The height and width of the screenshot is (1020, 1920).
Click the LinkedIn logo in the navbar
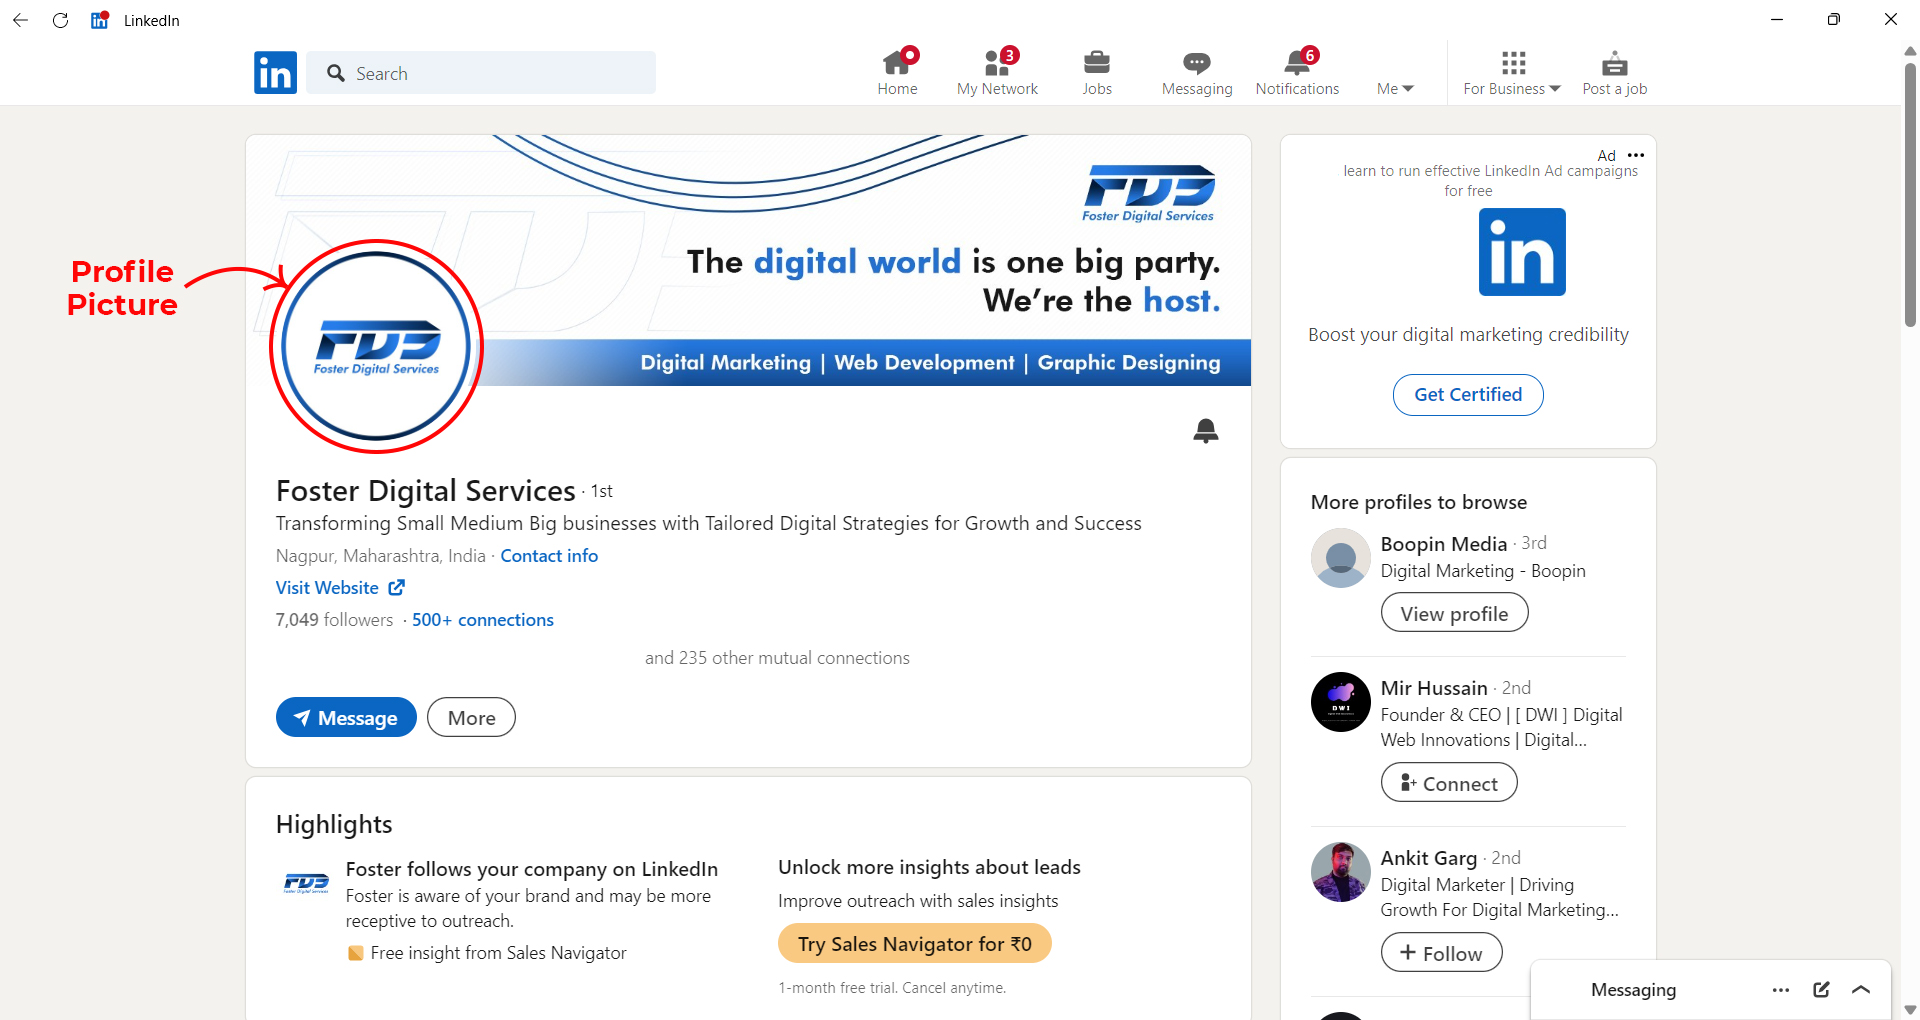(275, 73)
